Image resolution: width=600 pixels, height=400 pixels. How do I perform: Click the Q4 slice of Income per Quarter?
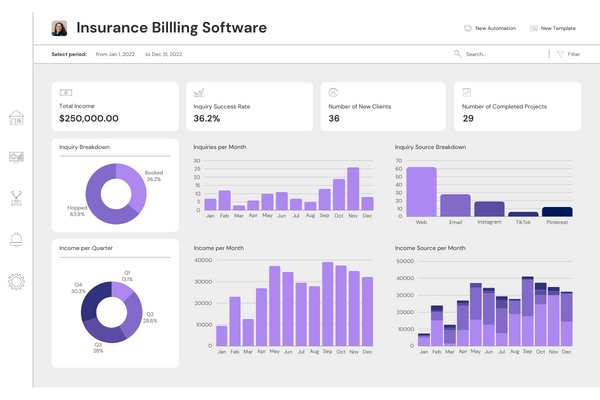pos(92,302)
